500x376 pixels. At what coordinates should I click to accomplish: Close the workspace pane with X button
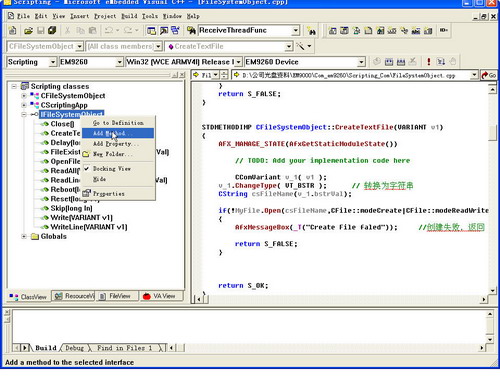[182, 75]
